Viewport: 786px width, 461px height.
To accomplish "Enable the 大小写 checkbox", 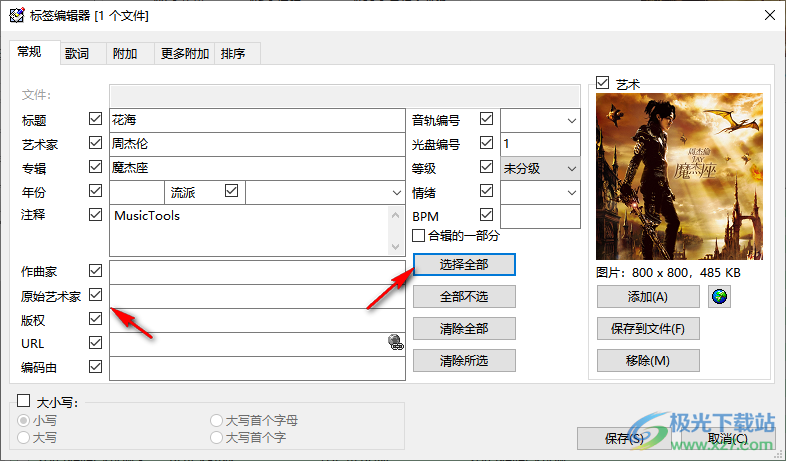I will [24, 400].
